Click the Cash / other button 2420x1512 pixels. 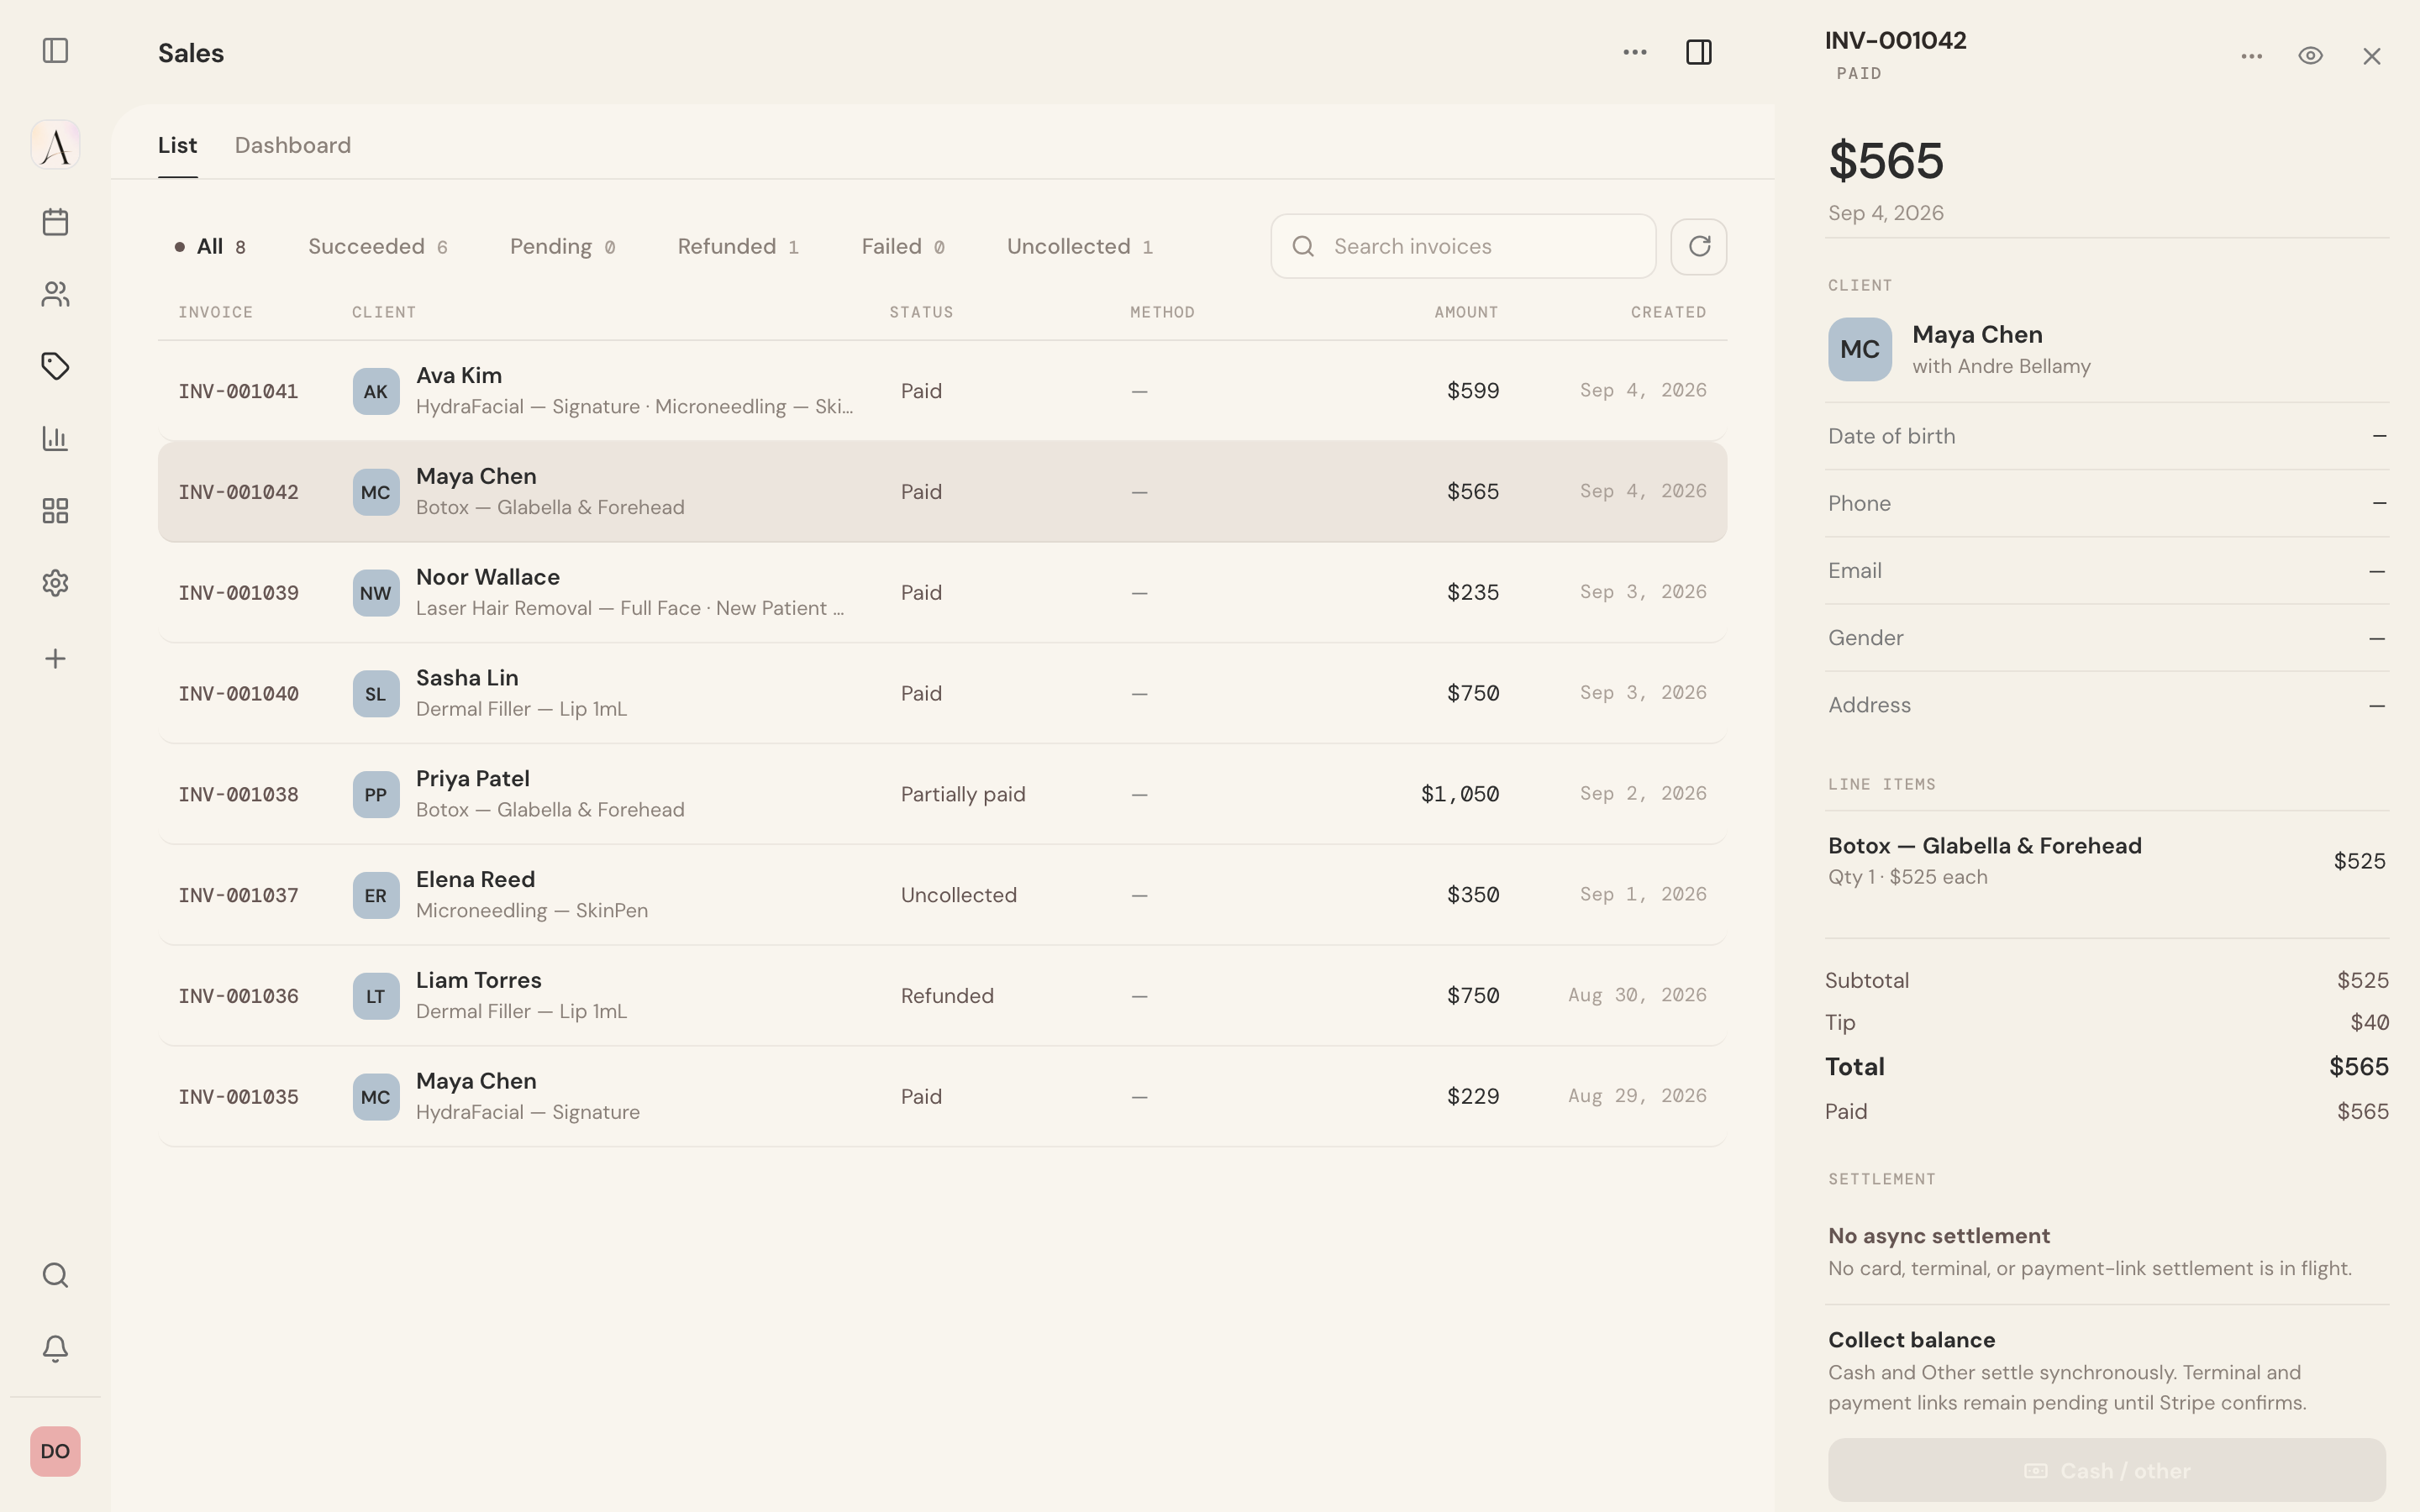coord(2107,1470)
